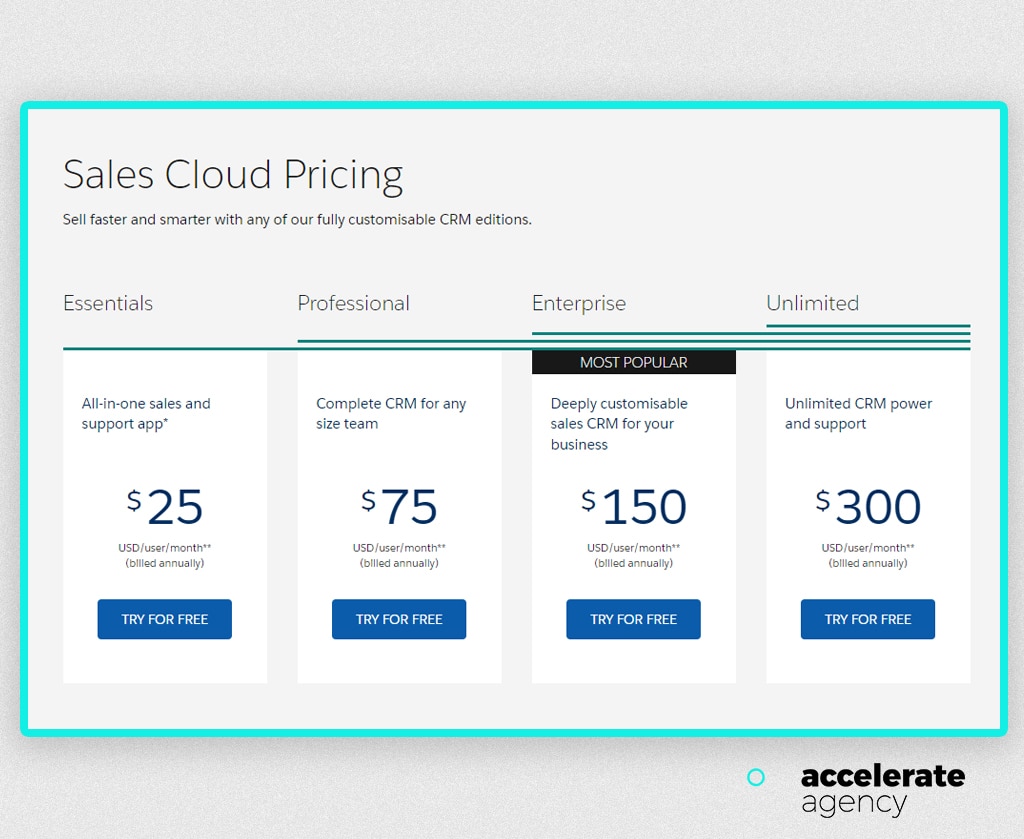1024x839 pixels.
Task: Select the Enterprise edition heading
Action: pyautogui.click(x=579, y=303)
